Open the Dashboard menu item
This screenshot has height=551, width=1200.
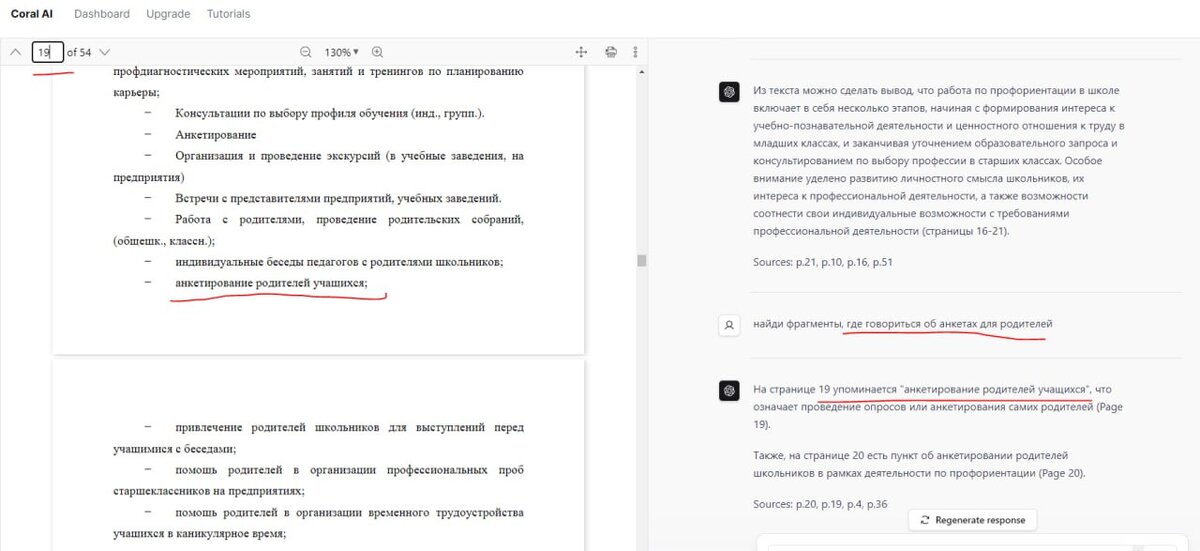tap(102, 14)
